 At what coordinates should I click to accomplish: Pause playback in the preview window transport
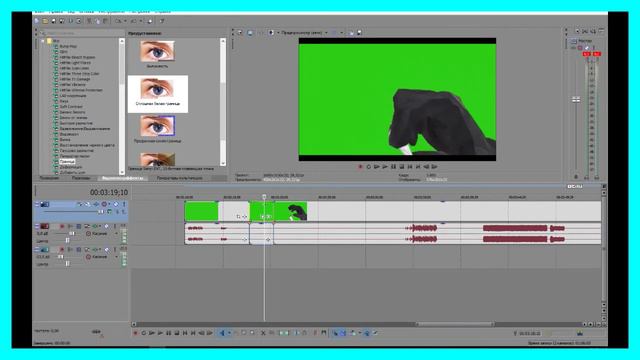point(393,167)
